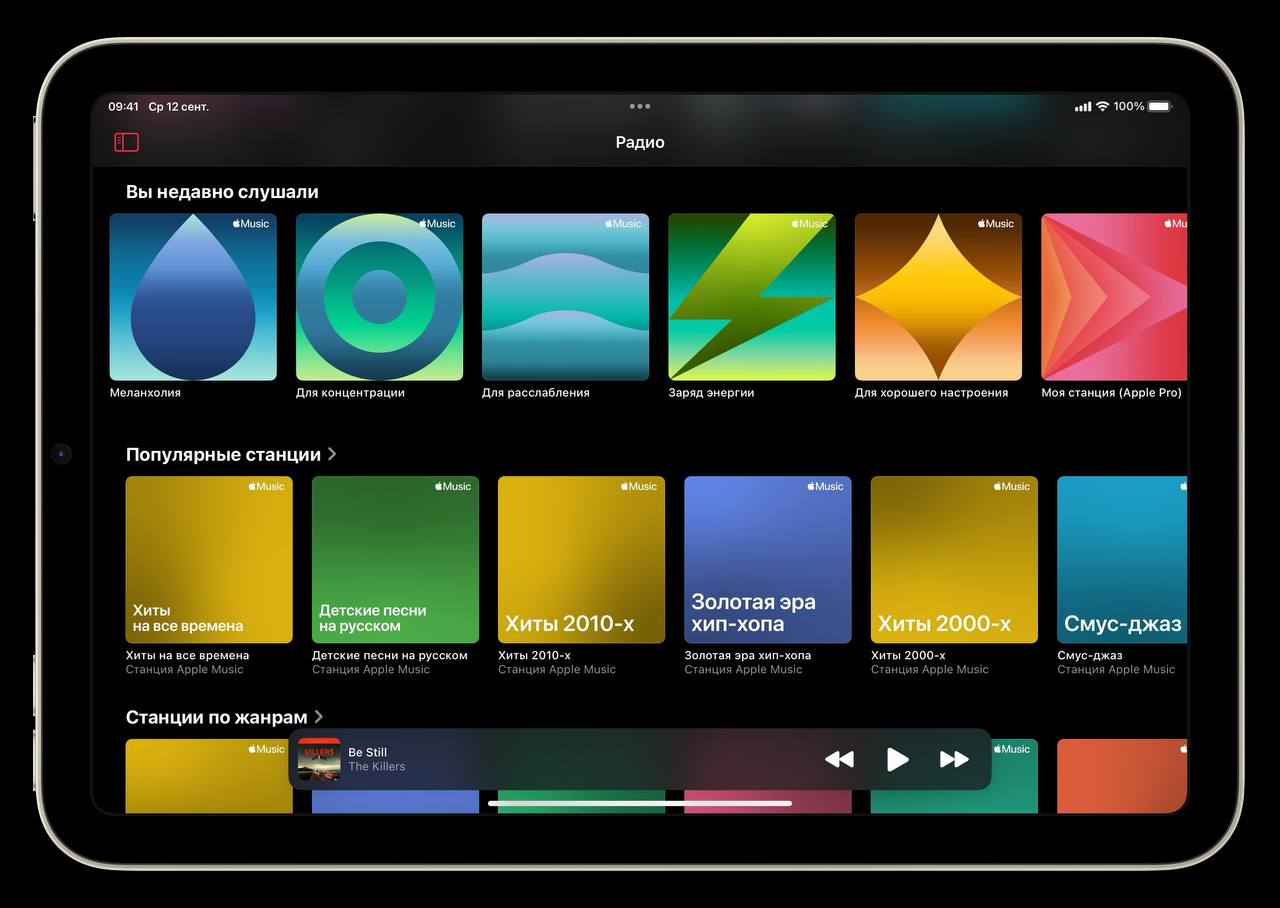Open the three-dot multitasking menu

click(x=640, y=106)
